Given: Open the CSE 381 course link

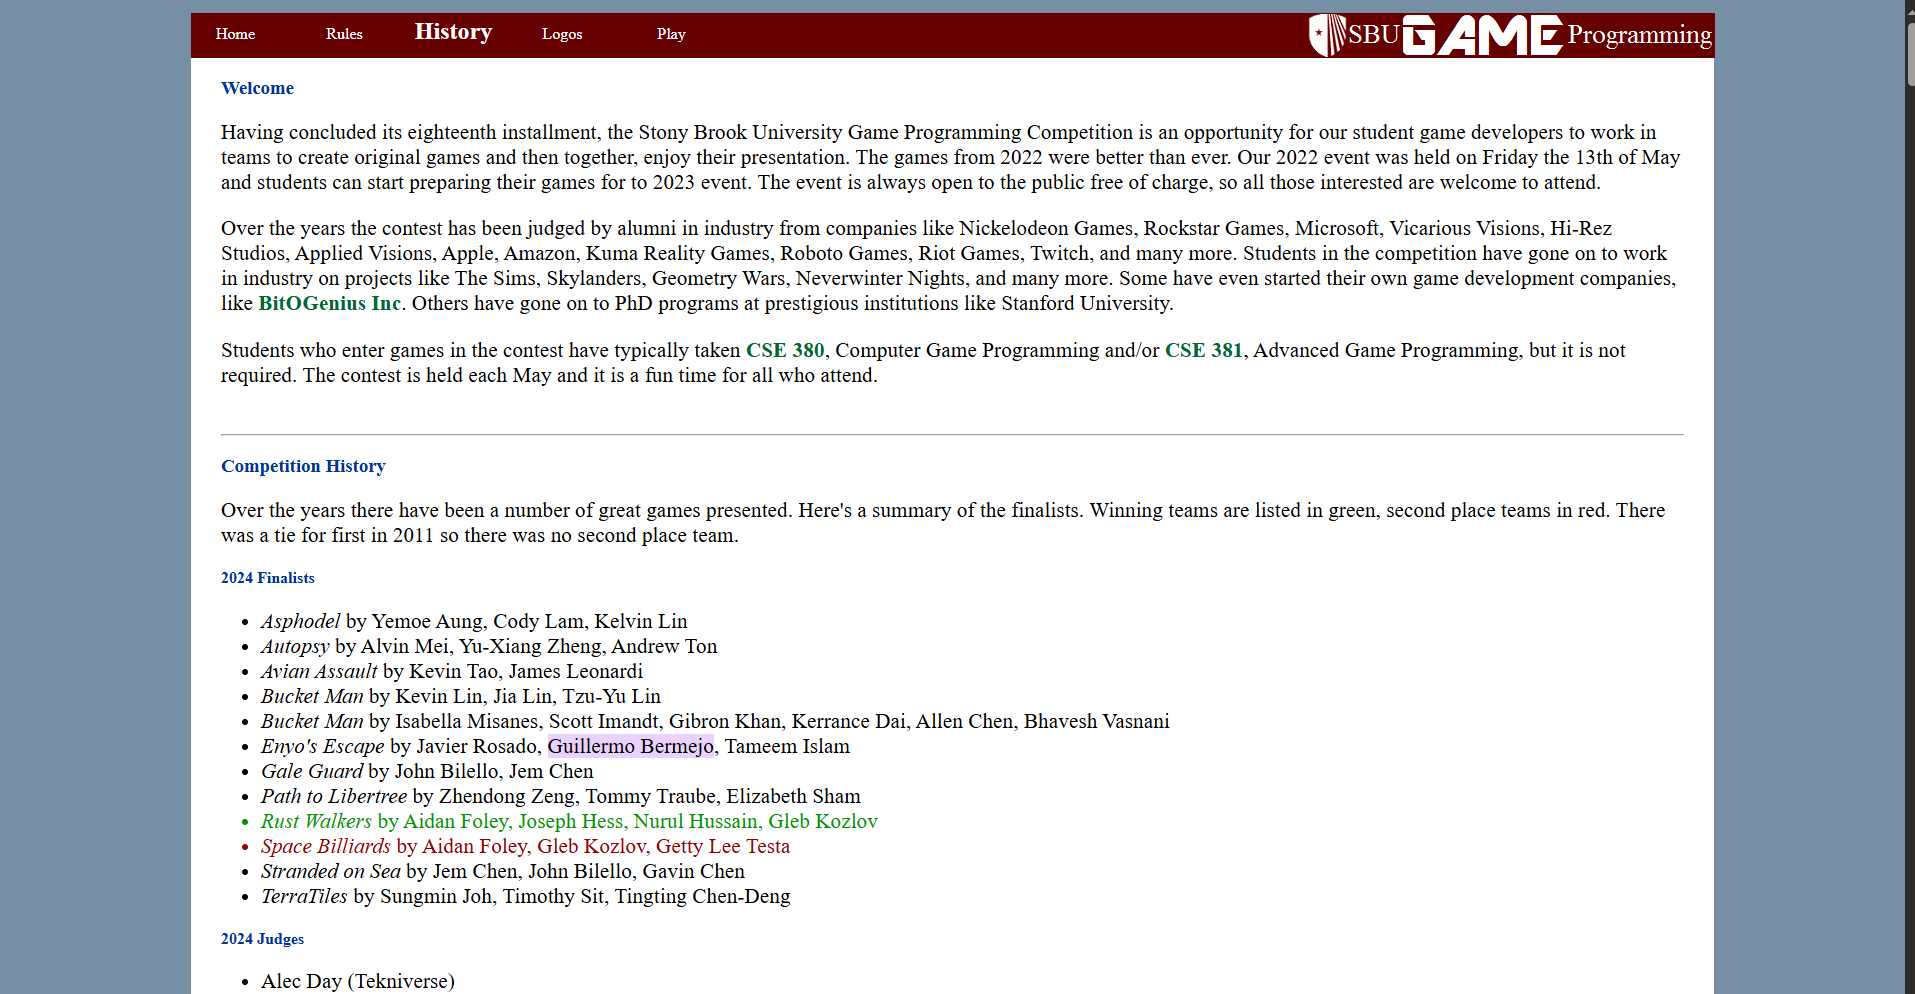Looking at the screenshot, I should (x=1203, y=351).
